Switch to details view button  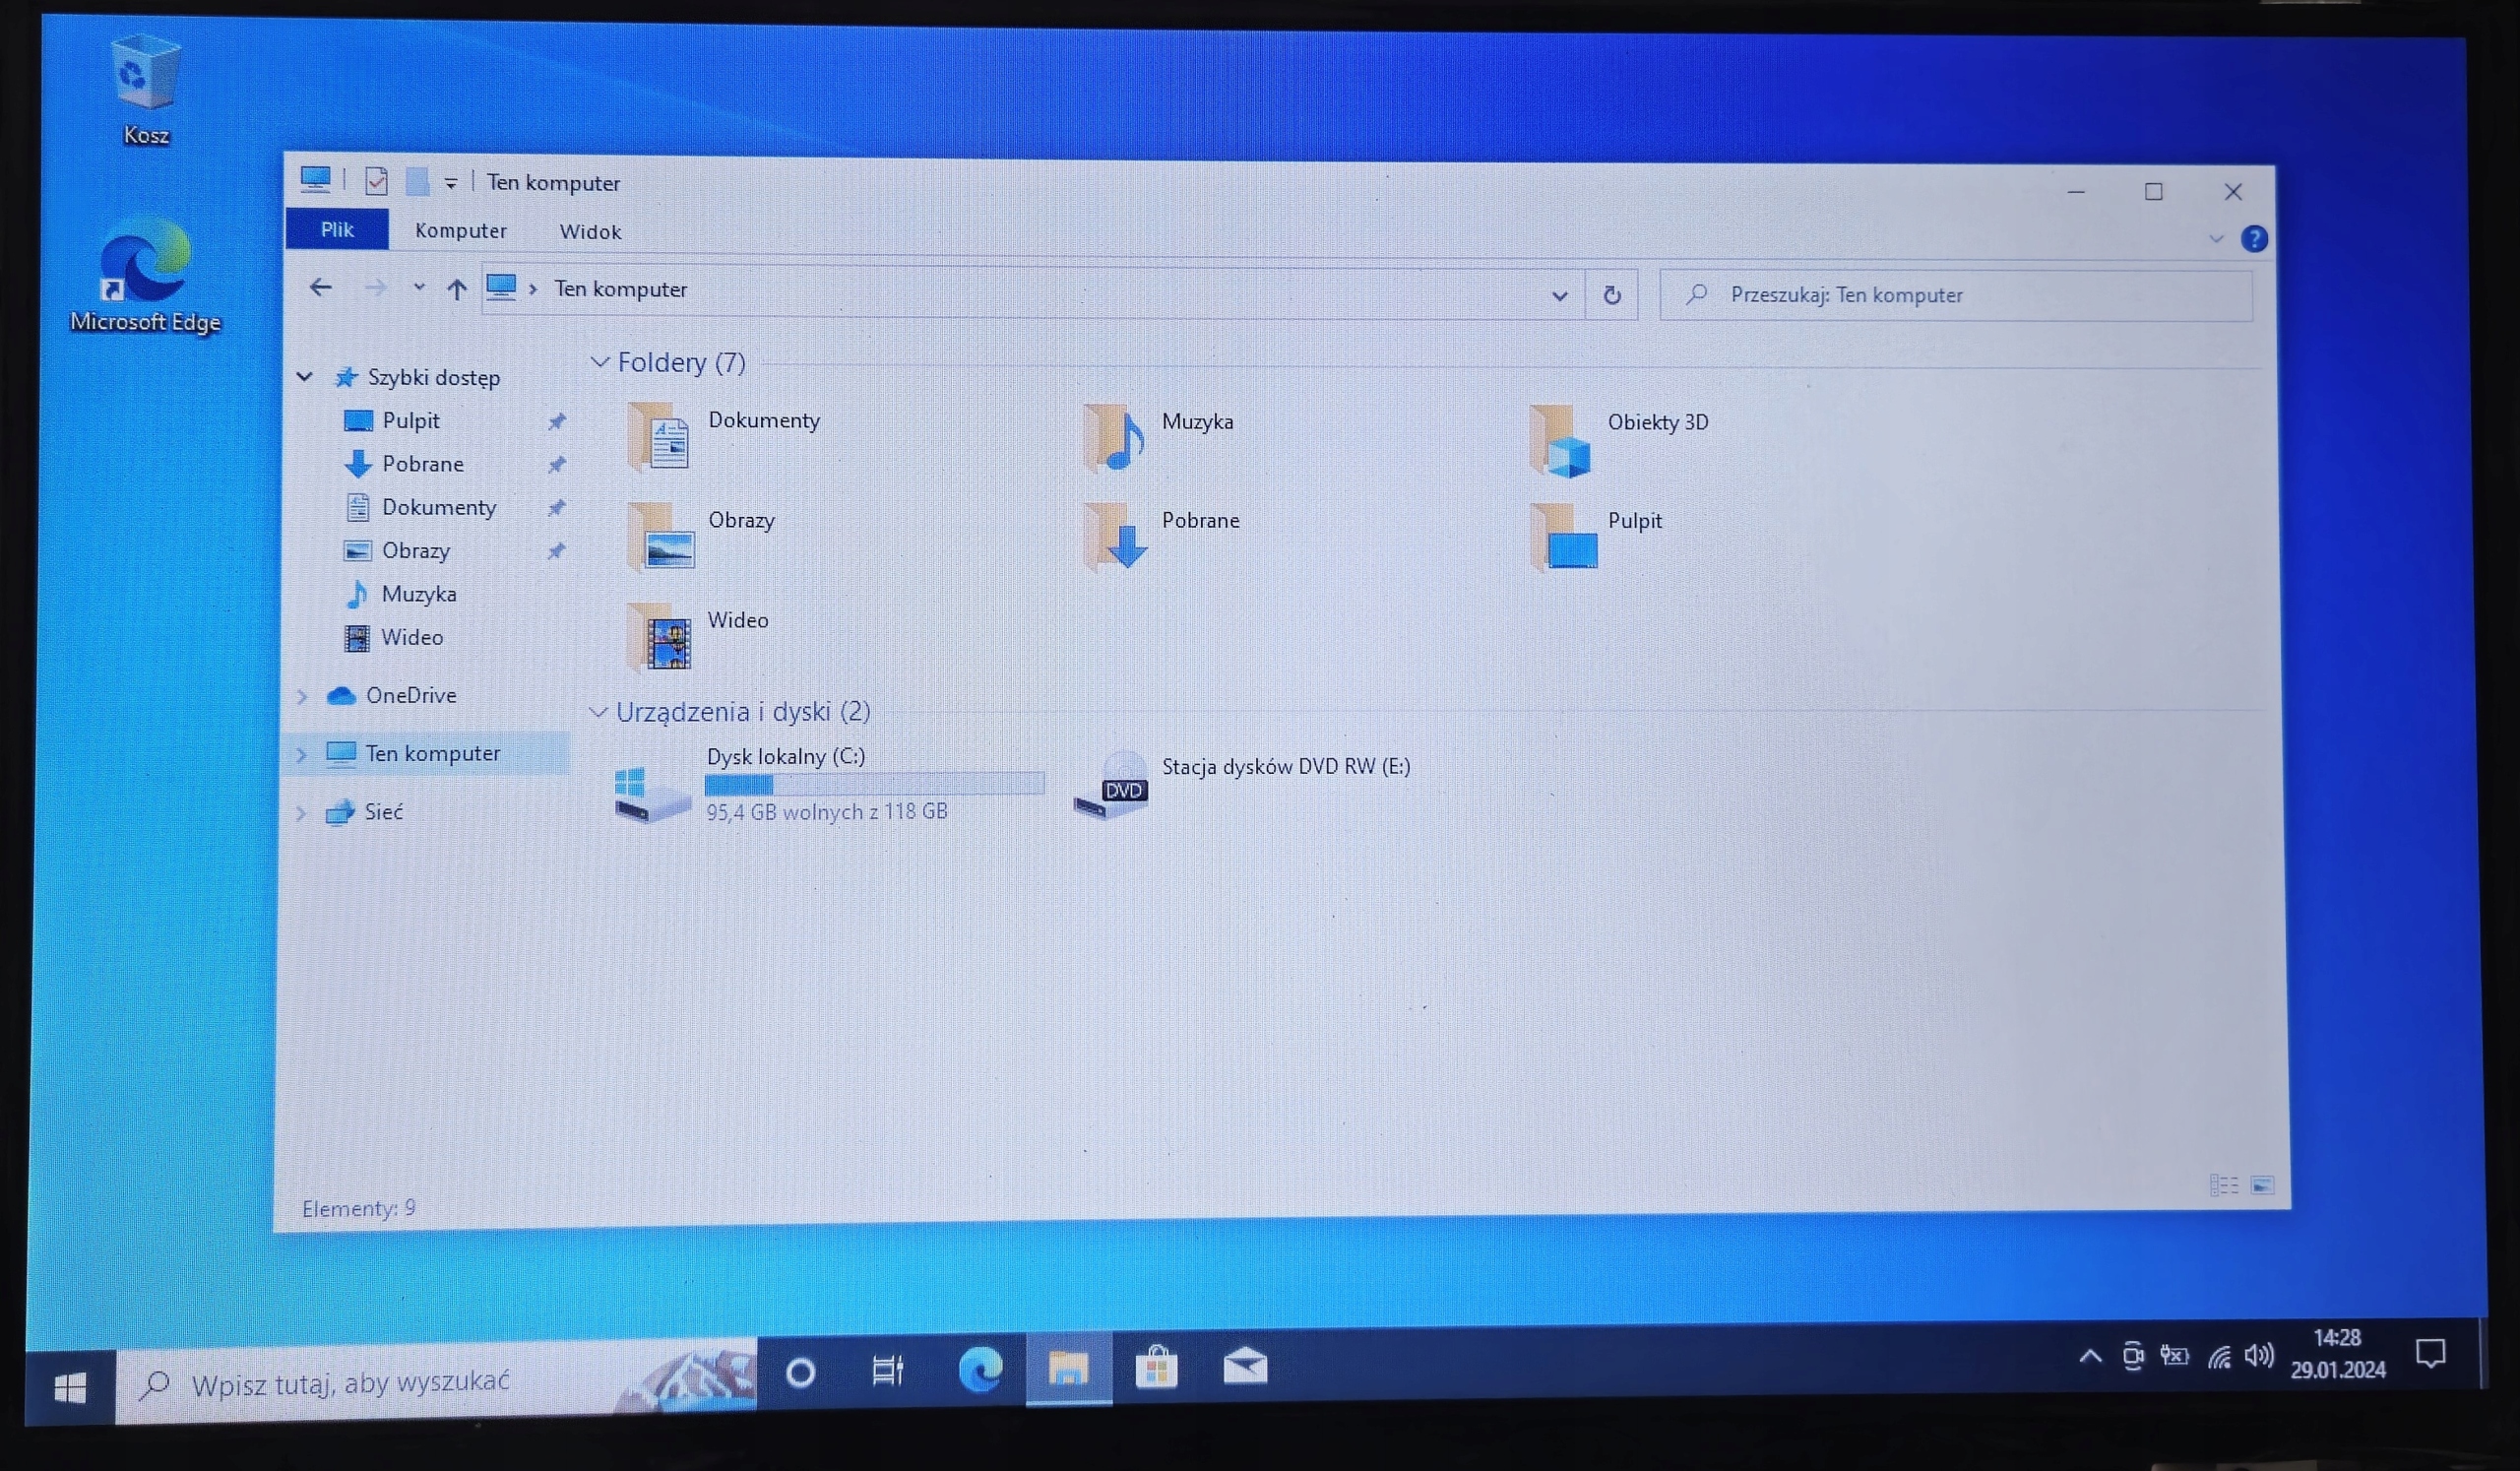pos(2223,1186)
